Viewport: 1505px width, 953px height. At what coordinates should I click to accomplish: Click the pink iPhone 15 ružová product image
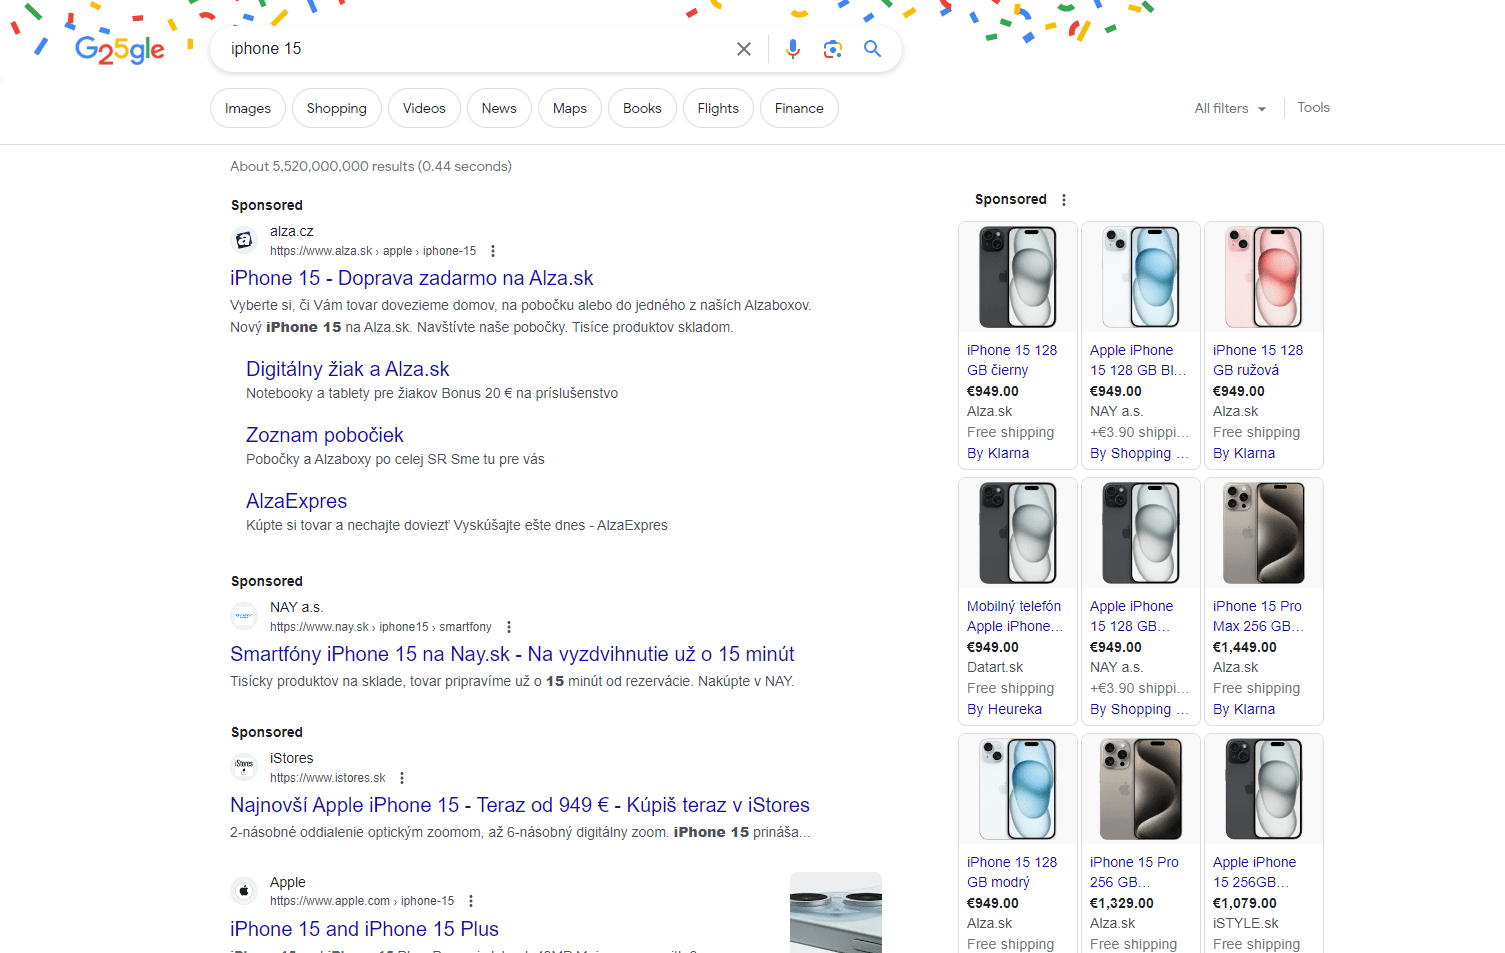pyautogui.click(x=1263, y=277)
